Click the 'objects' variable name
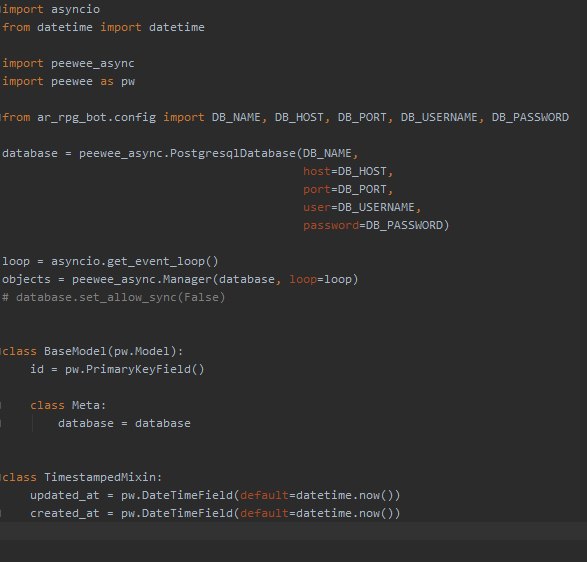The image size is (587, 562). (x=26, y=279)
